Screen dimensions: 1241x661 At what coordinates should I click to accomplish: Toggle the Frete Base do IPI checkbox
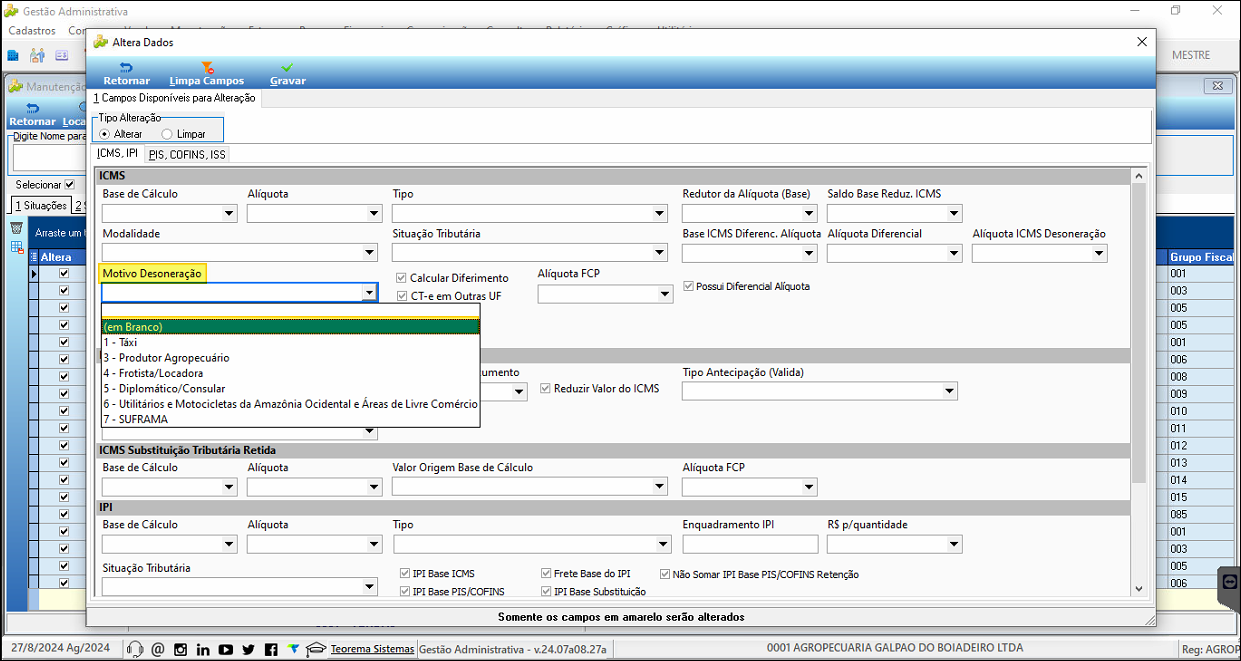tap(546, 574)
